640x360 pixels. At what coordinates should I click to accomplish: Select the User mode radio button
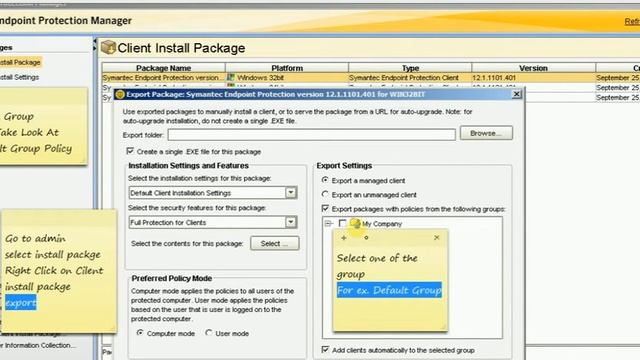point(209,333)
